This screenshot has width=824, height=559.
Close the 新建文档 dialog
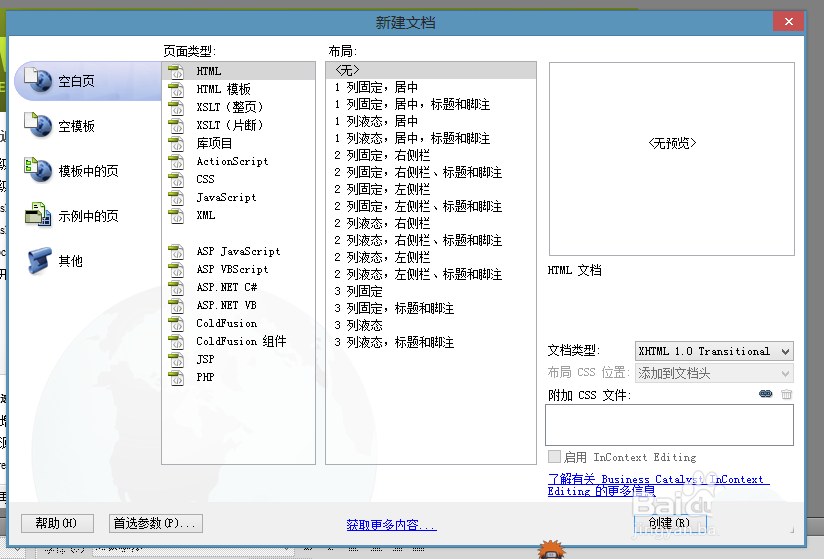[788, 22]
